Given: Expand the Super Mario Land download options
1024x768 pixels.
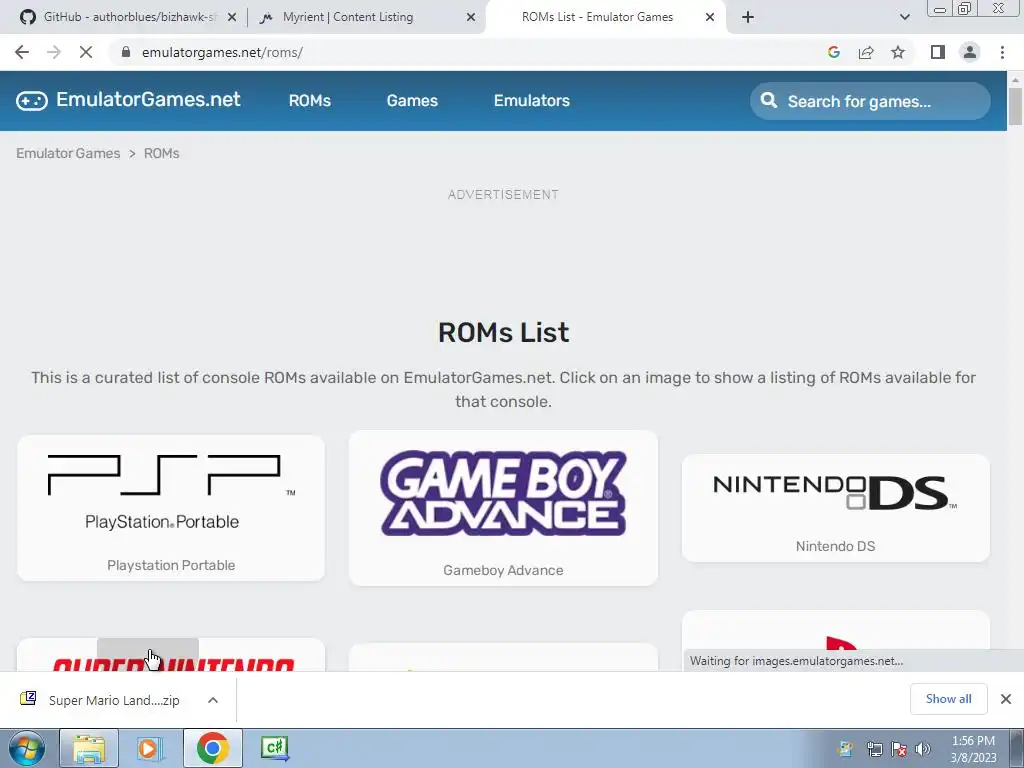Looking at the screenshot, I should click(x=213, y=700).
